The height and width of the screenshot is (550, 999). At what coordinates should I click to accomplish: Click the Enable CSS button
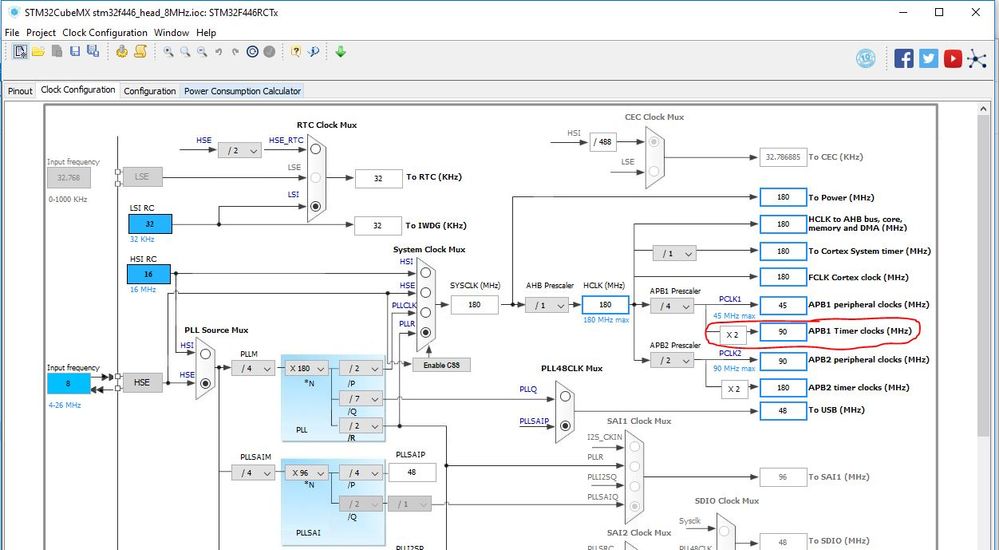(442, 365)
